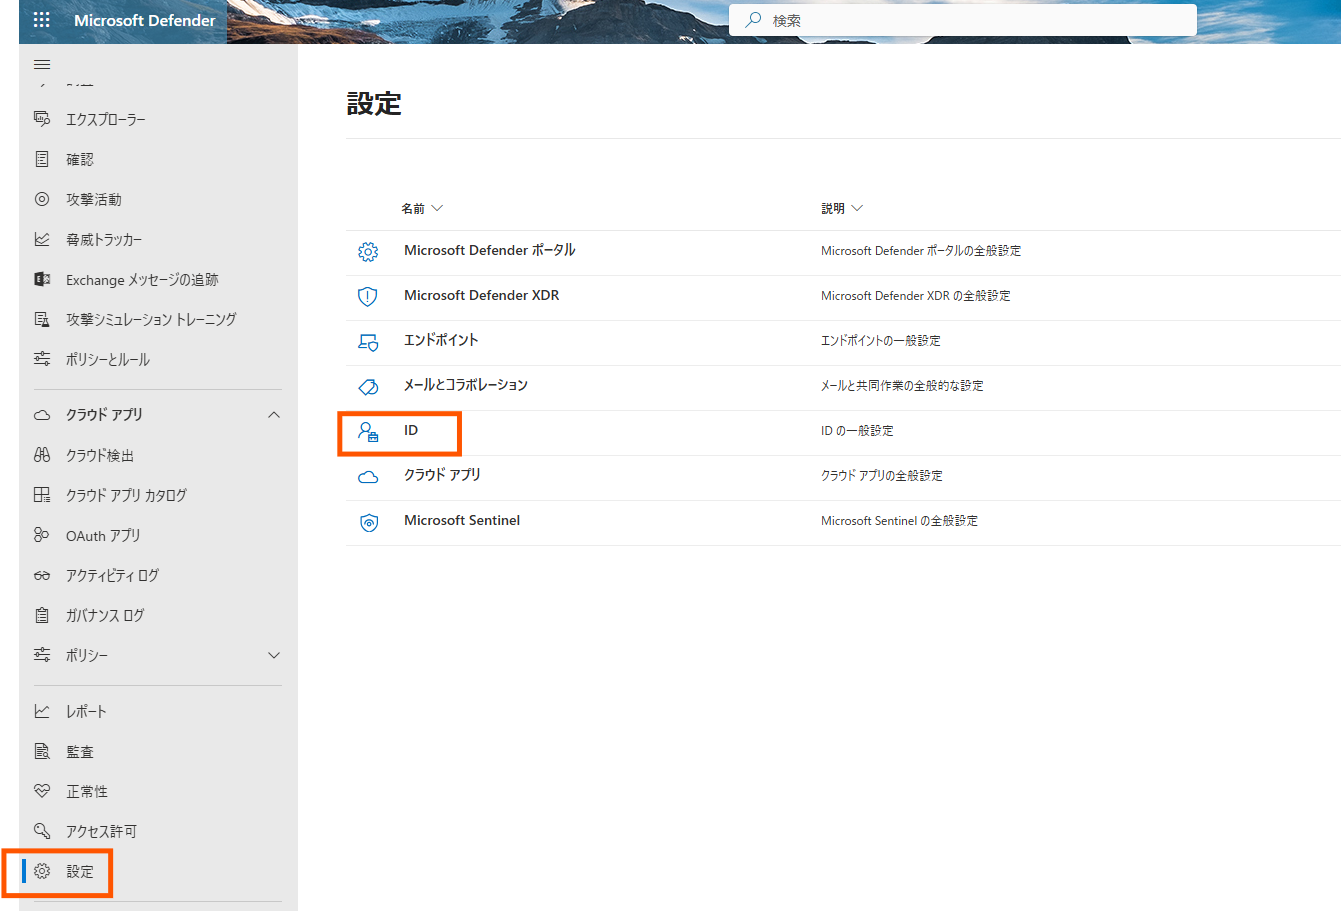Expand the ポリシー section chevron
This screenshot has height=911, width=1341.
273,655
